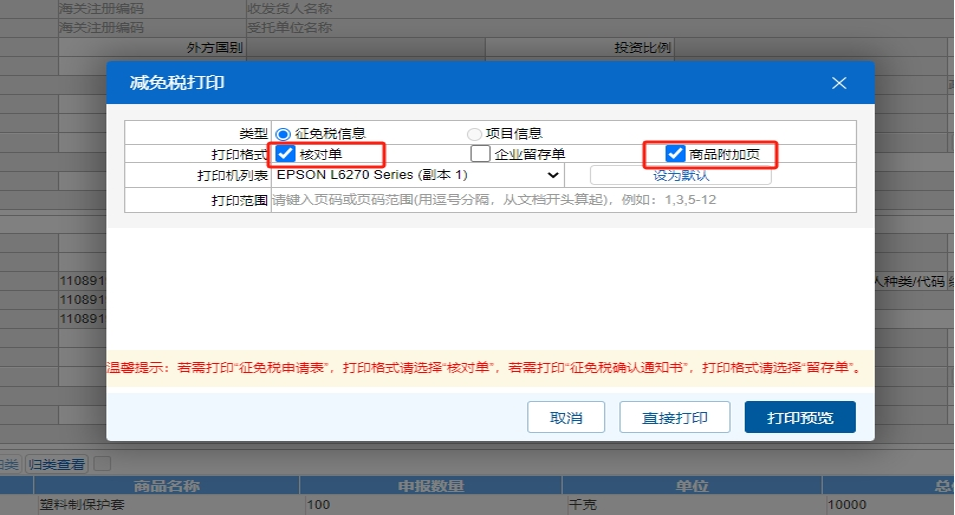This screenshot has height=515, width=955.
Task: Click 直接打印 to print directly
Action: coord(675,418)
